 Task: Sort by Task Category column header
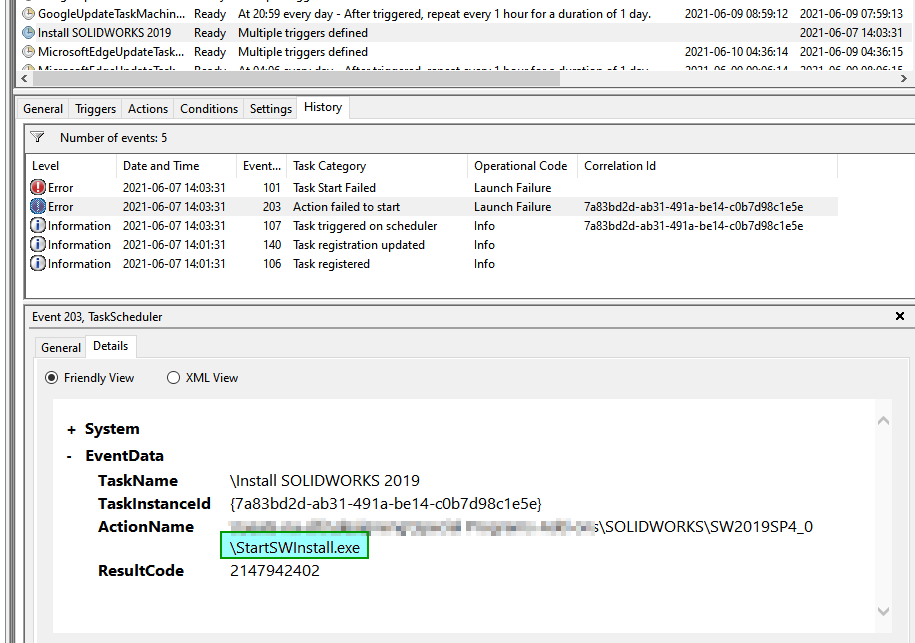click(377, 166)
